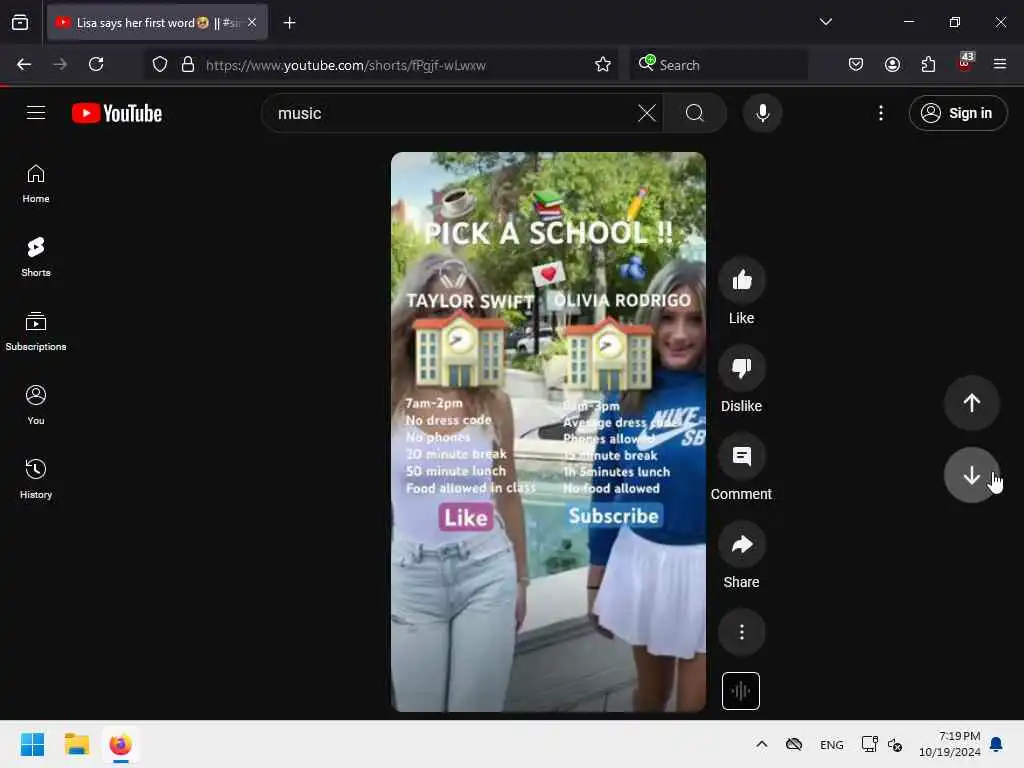This screenshot has height=768, width=1024.
Task: Go to next Short with down arrow
Action: tap(971, 475)
